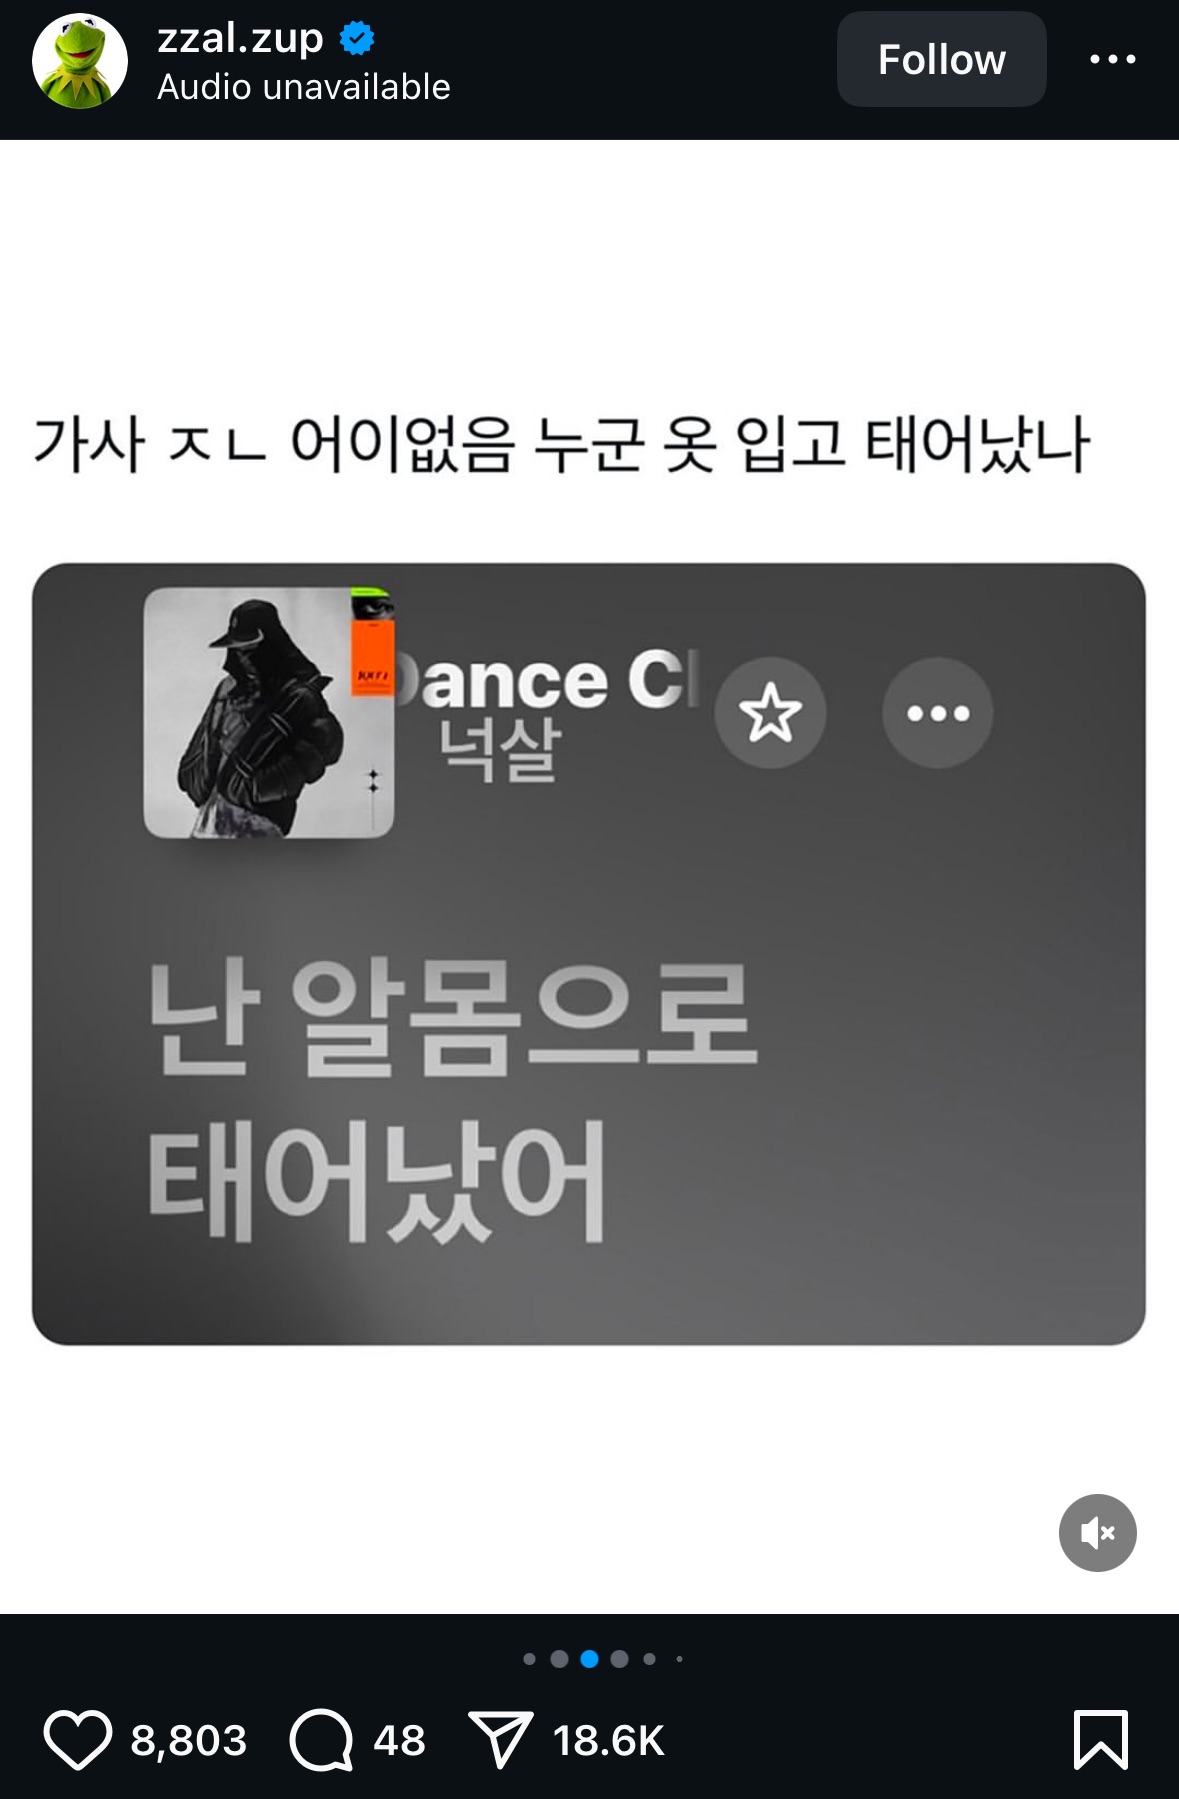The image size is (1179, 1799).
Task: Jump to second carousel dot
Action: click(x=560, y=1659)
